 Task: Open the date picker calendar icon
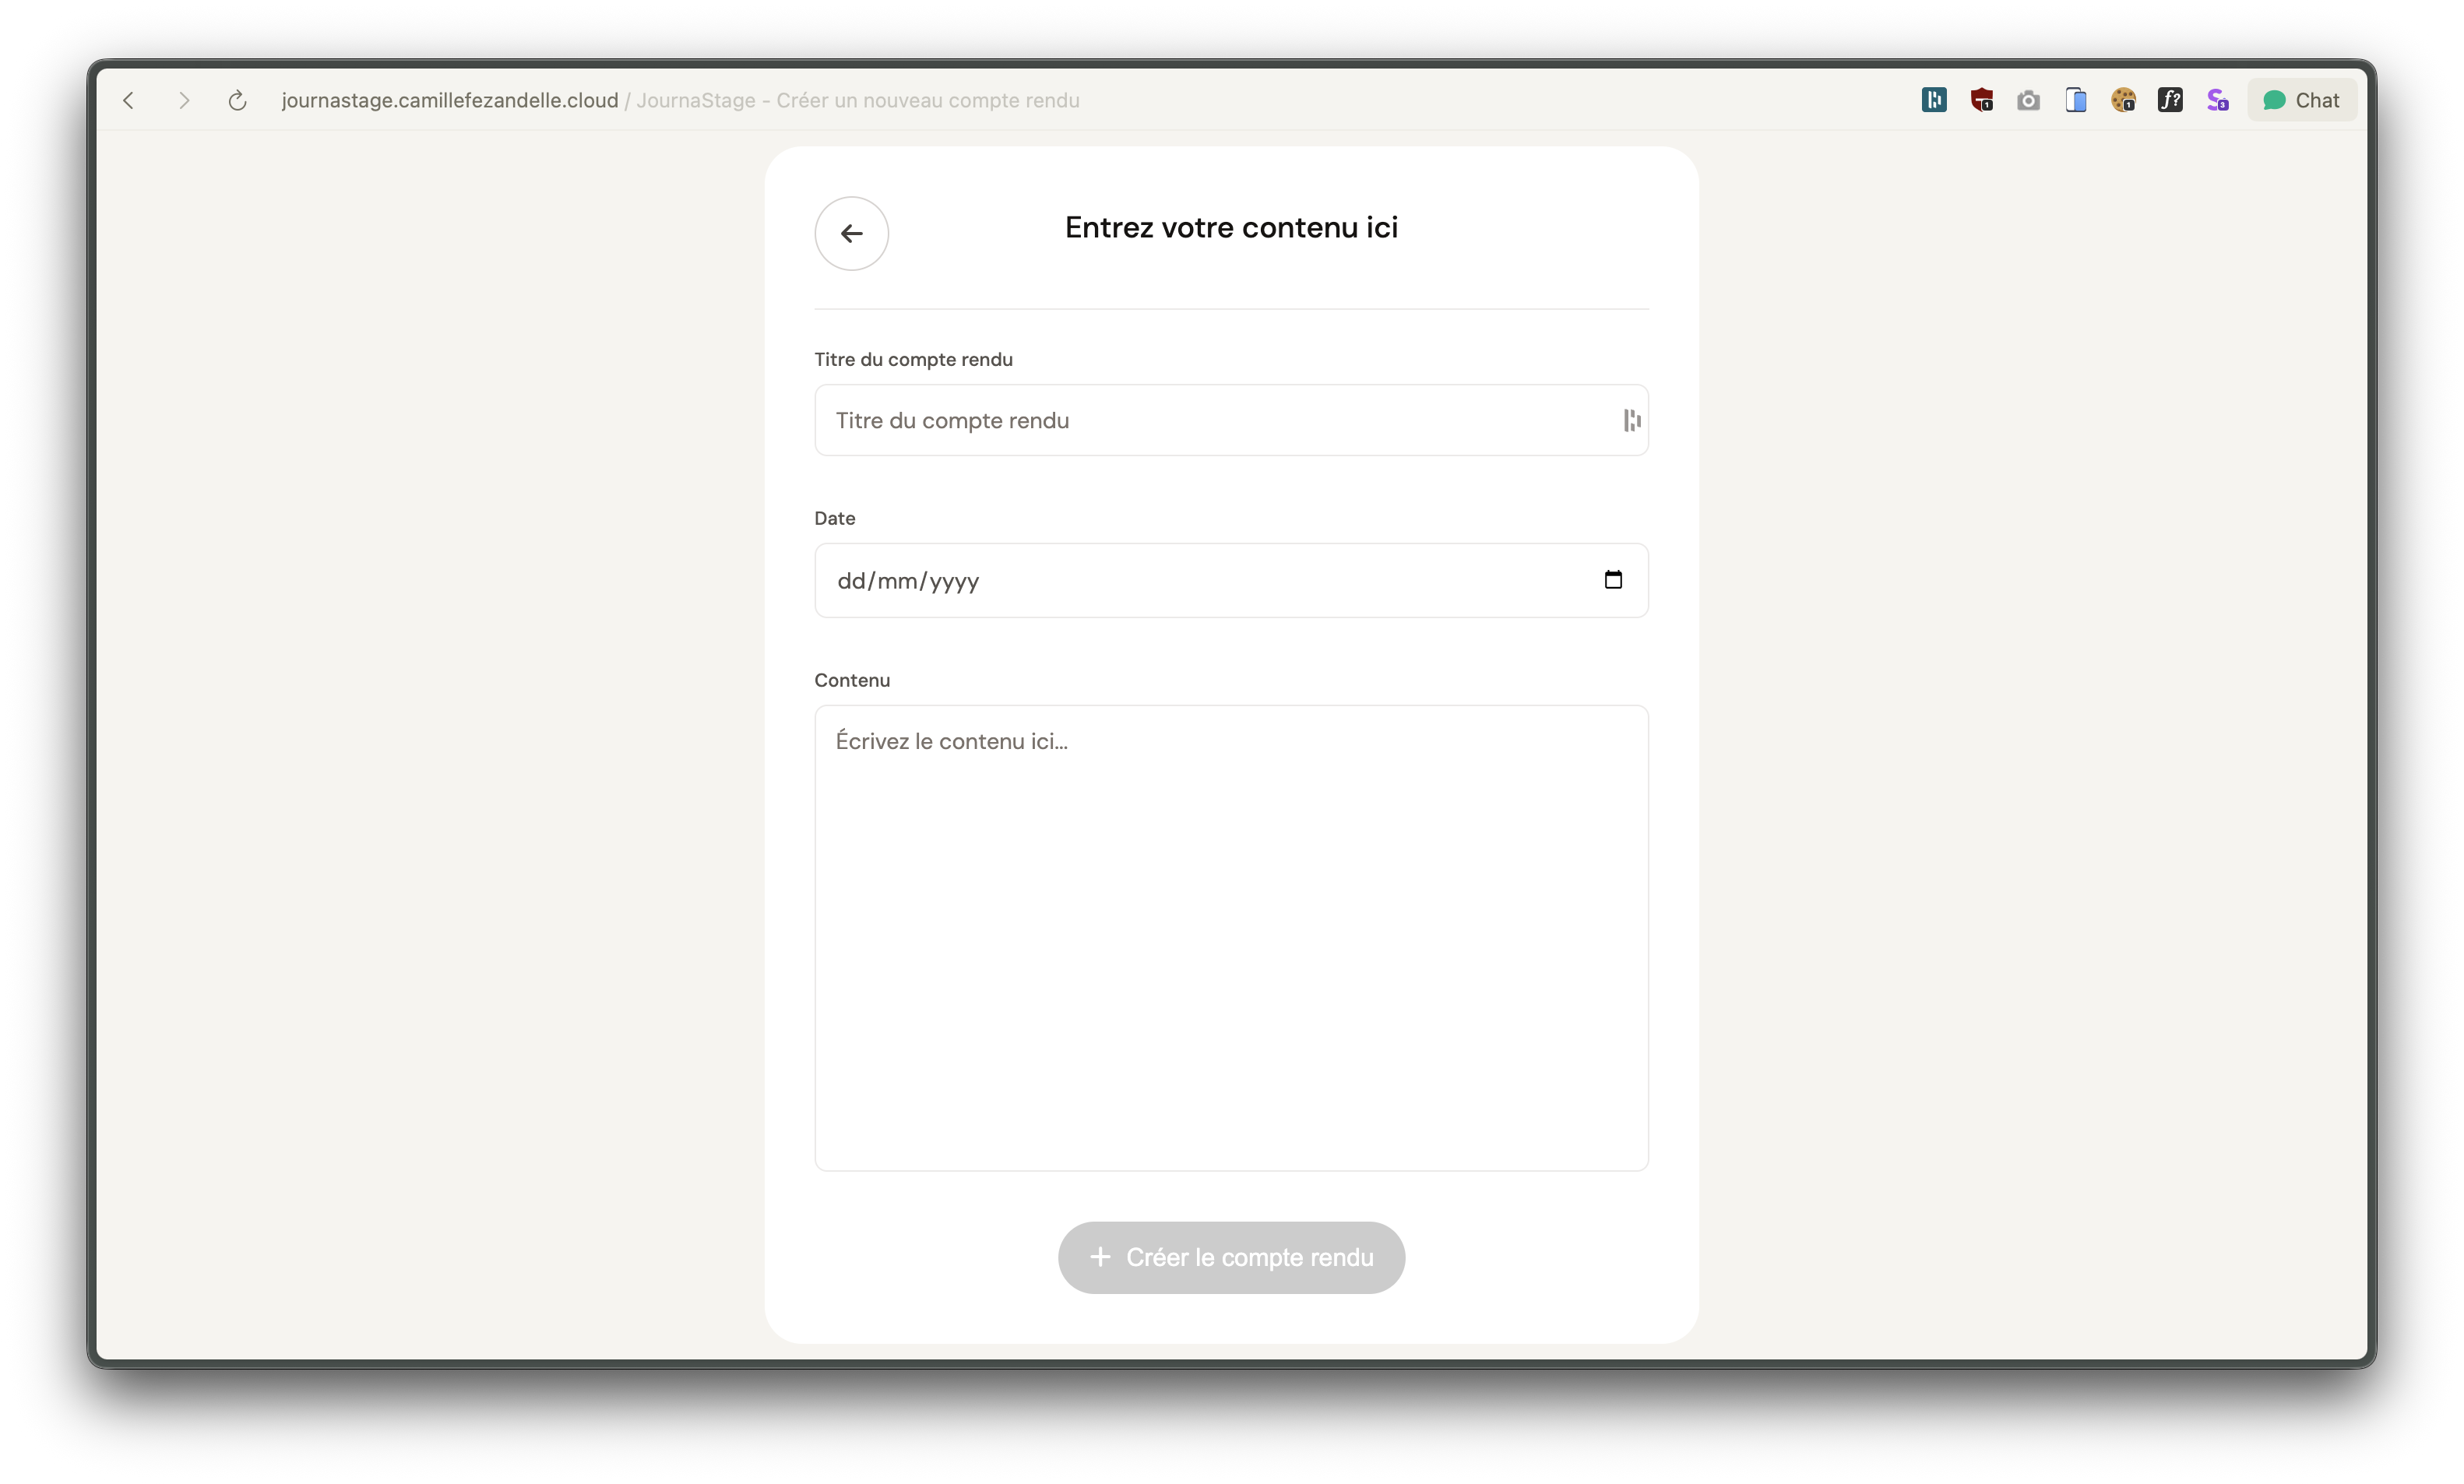click(1612, 580)
